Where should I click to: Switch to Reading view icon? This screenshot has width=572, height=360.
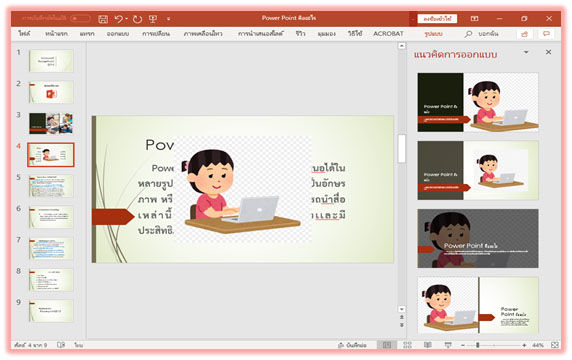coord(428,345)
